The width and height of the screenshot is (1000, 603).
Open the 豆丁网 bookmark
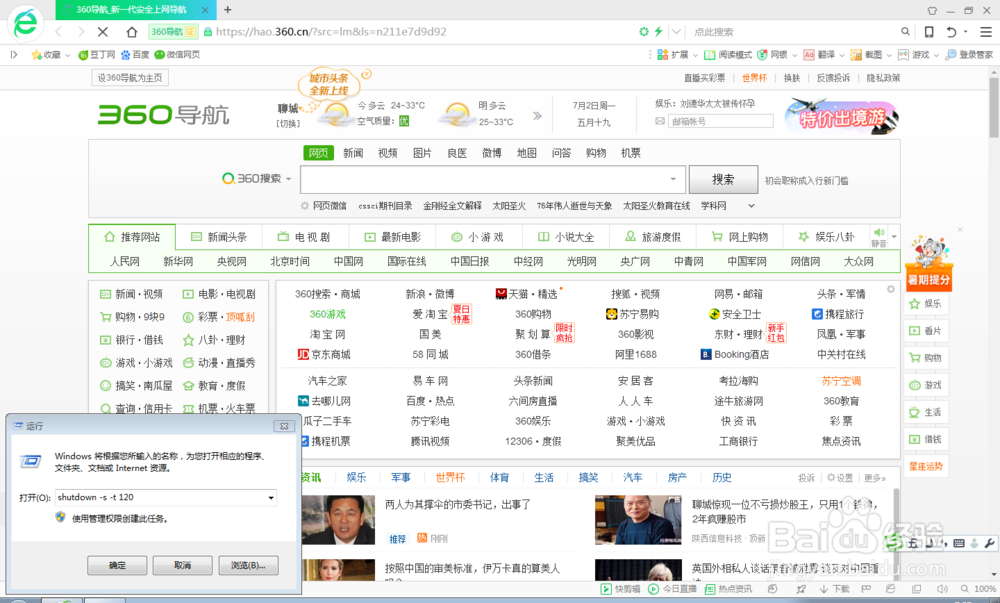pos(97,55)
